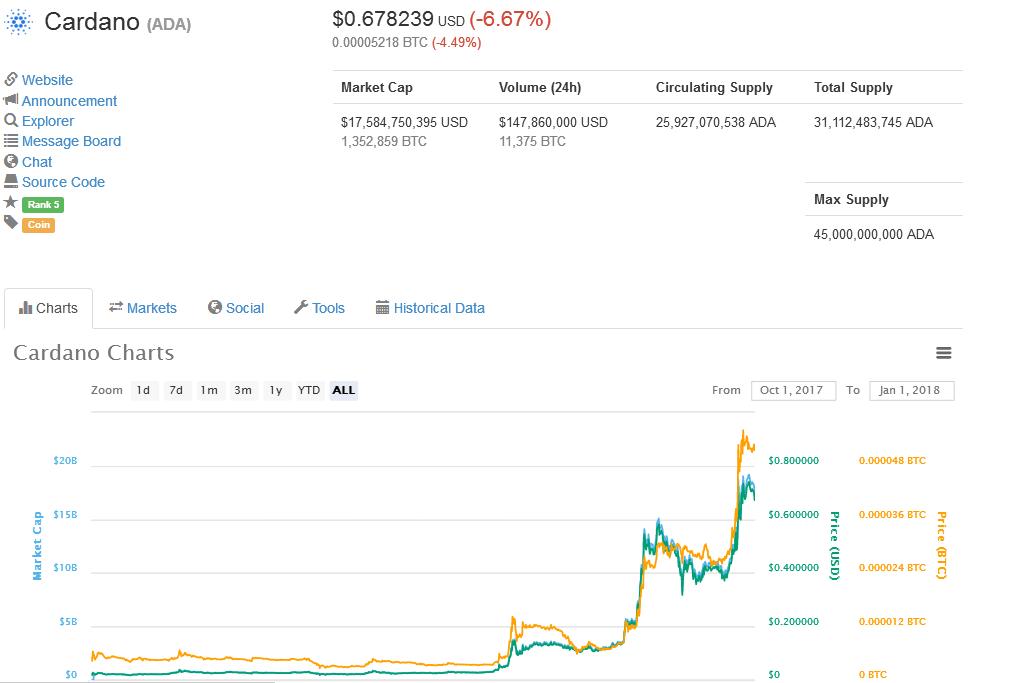This screenshot has width=1036, height=683.
Task: Set chart zoom to 1d
Action: (x=143, y=390)
